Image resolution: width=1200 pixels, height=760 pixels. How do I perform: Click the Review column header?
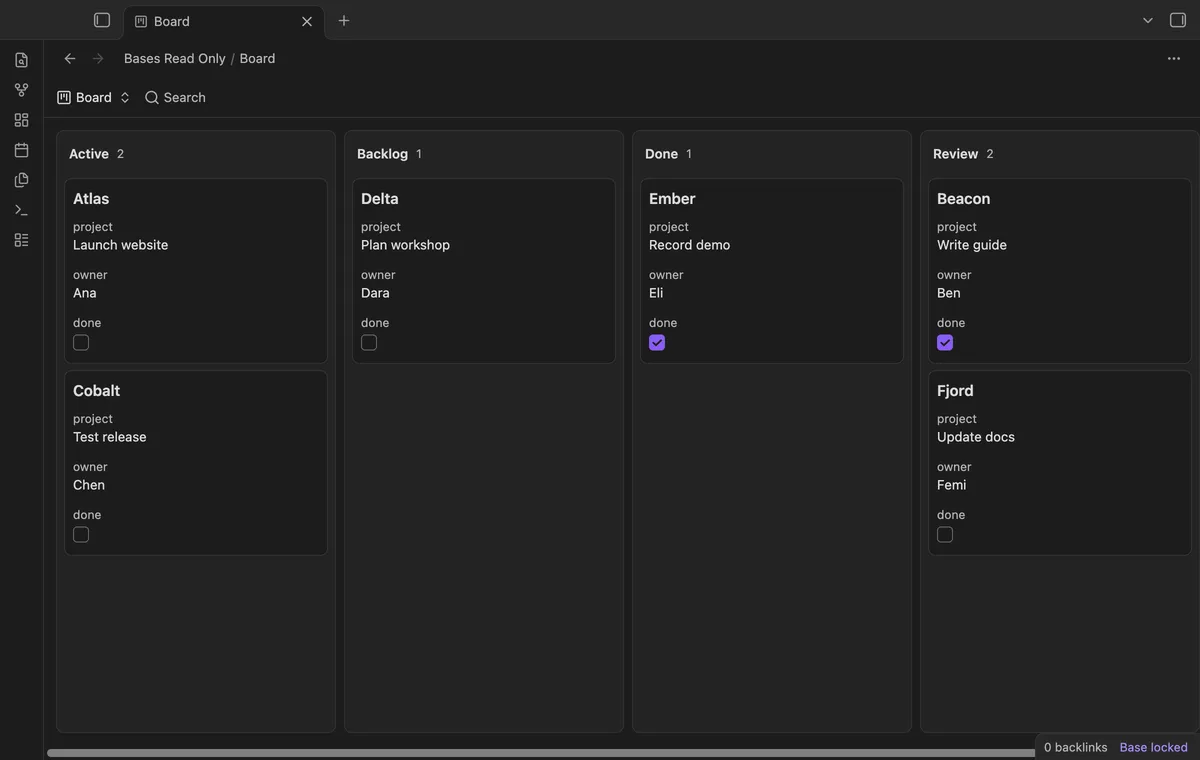coord(955,154)
